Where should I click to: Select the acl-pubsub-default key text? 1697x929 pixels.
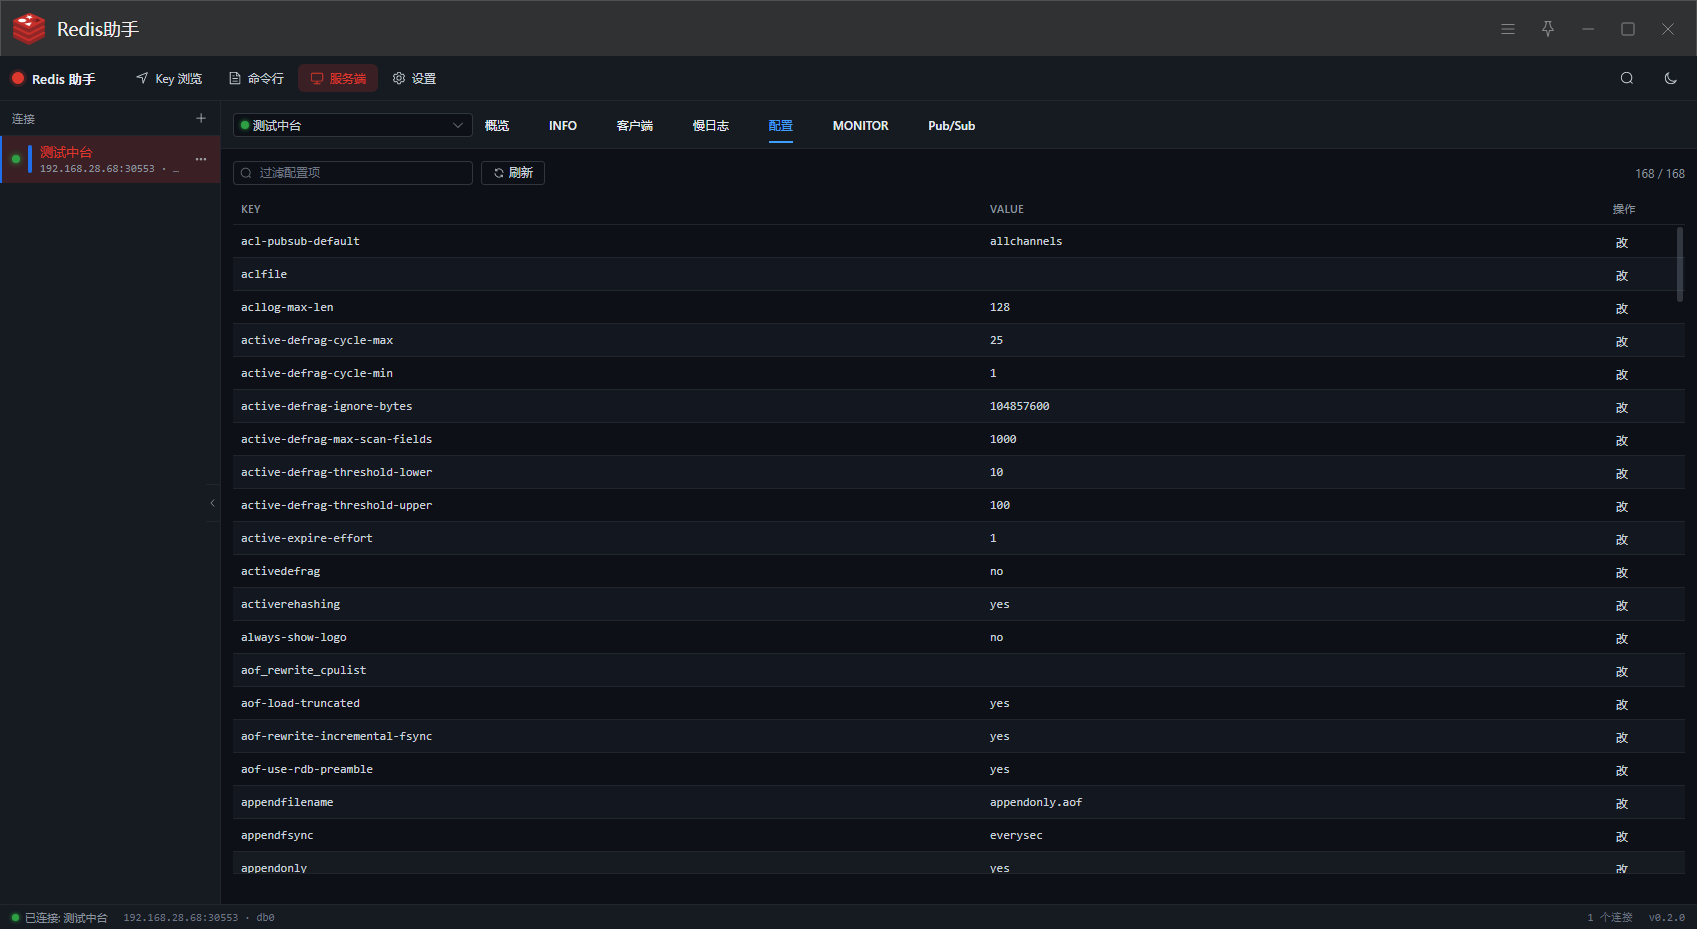(300, 241)
